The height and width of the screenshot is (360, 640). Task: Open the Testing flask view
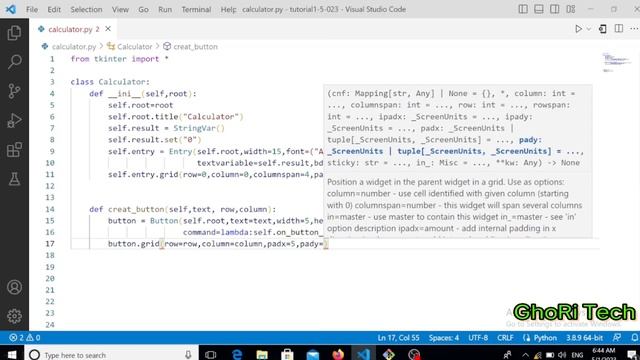point(14,179)
